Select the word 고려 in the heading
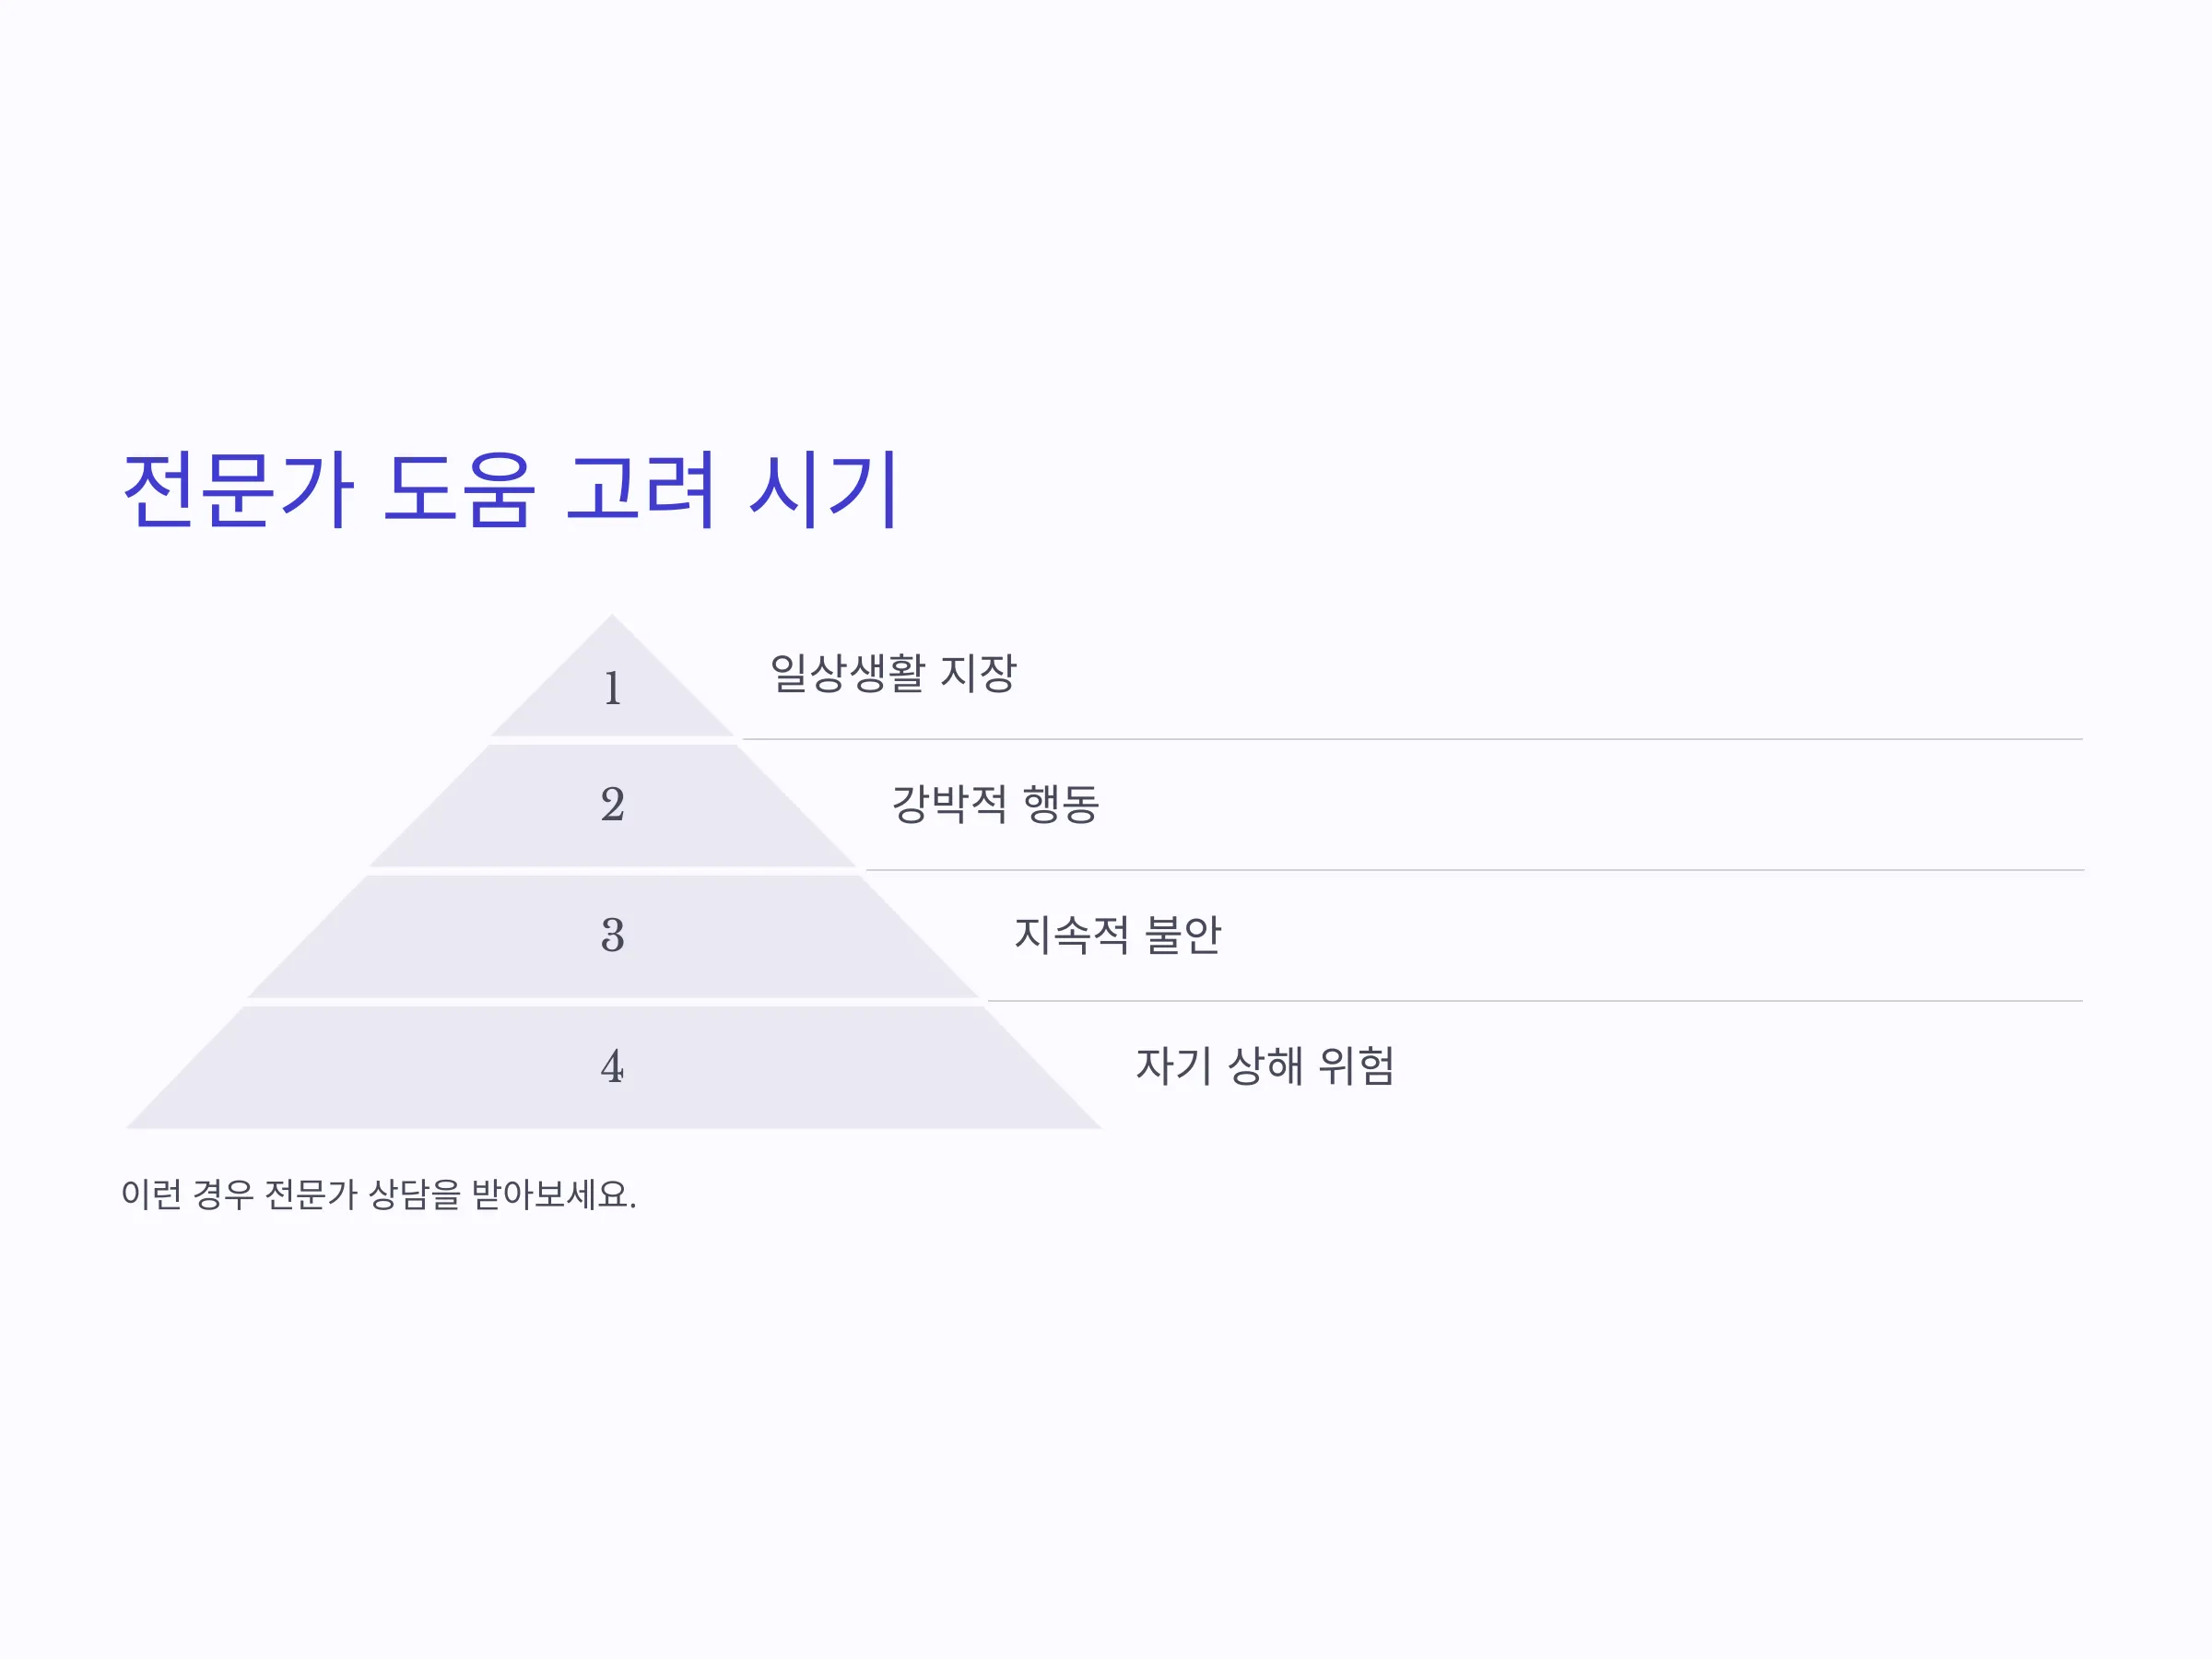Viewport: 2212px width, 1659px height. [641, 490]
